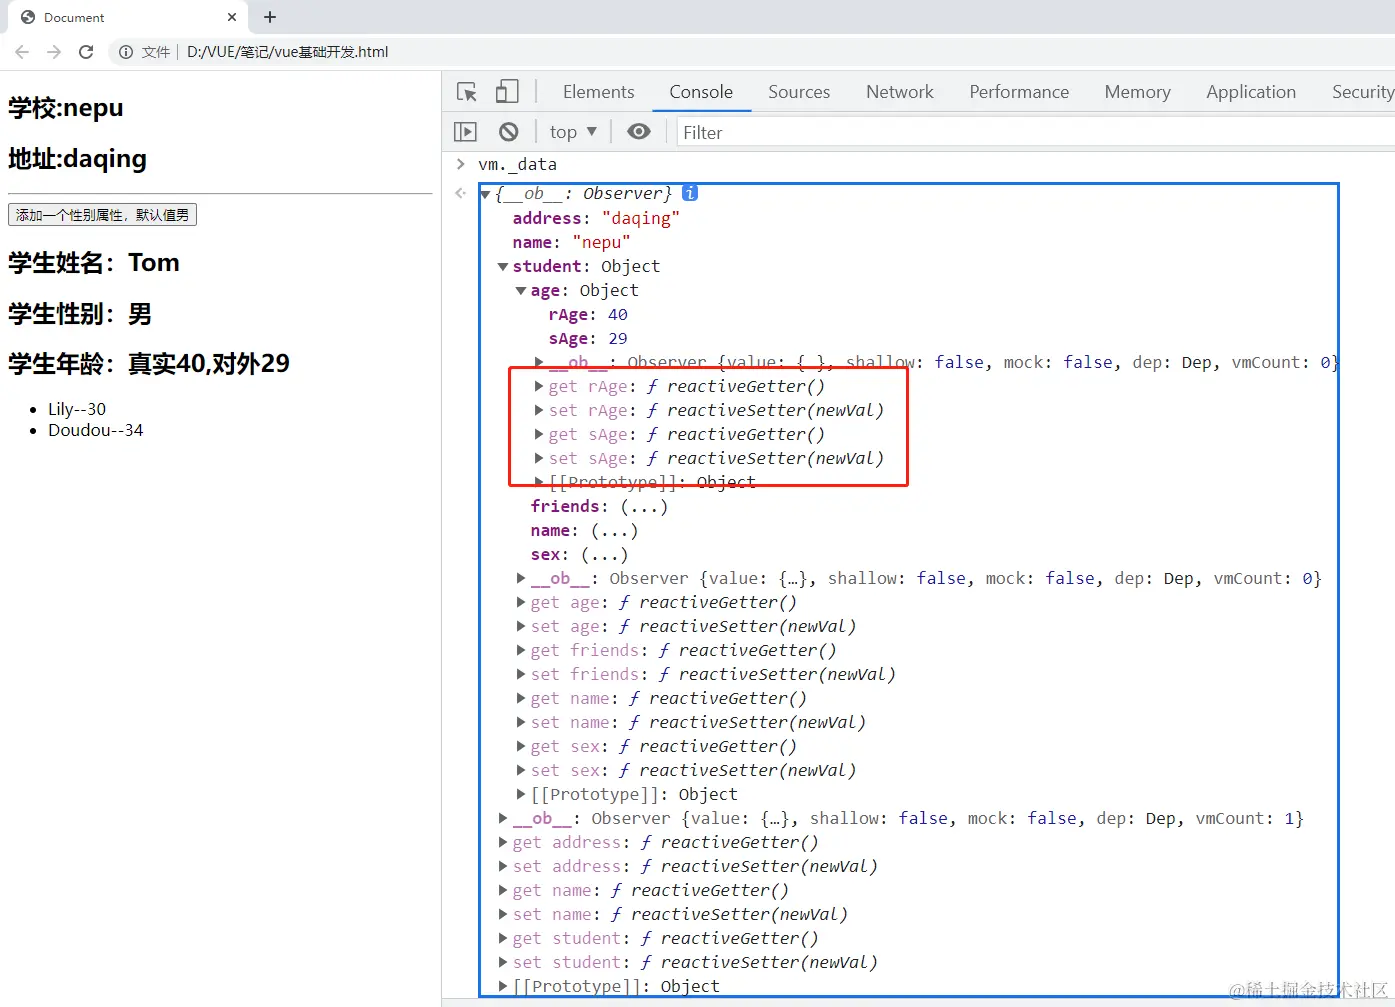
Task: Expand the set rAge reactiveSetter entry
Action: click(539, 410)
